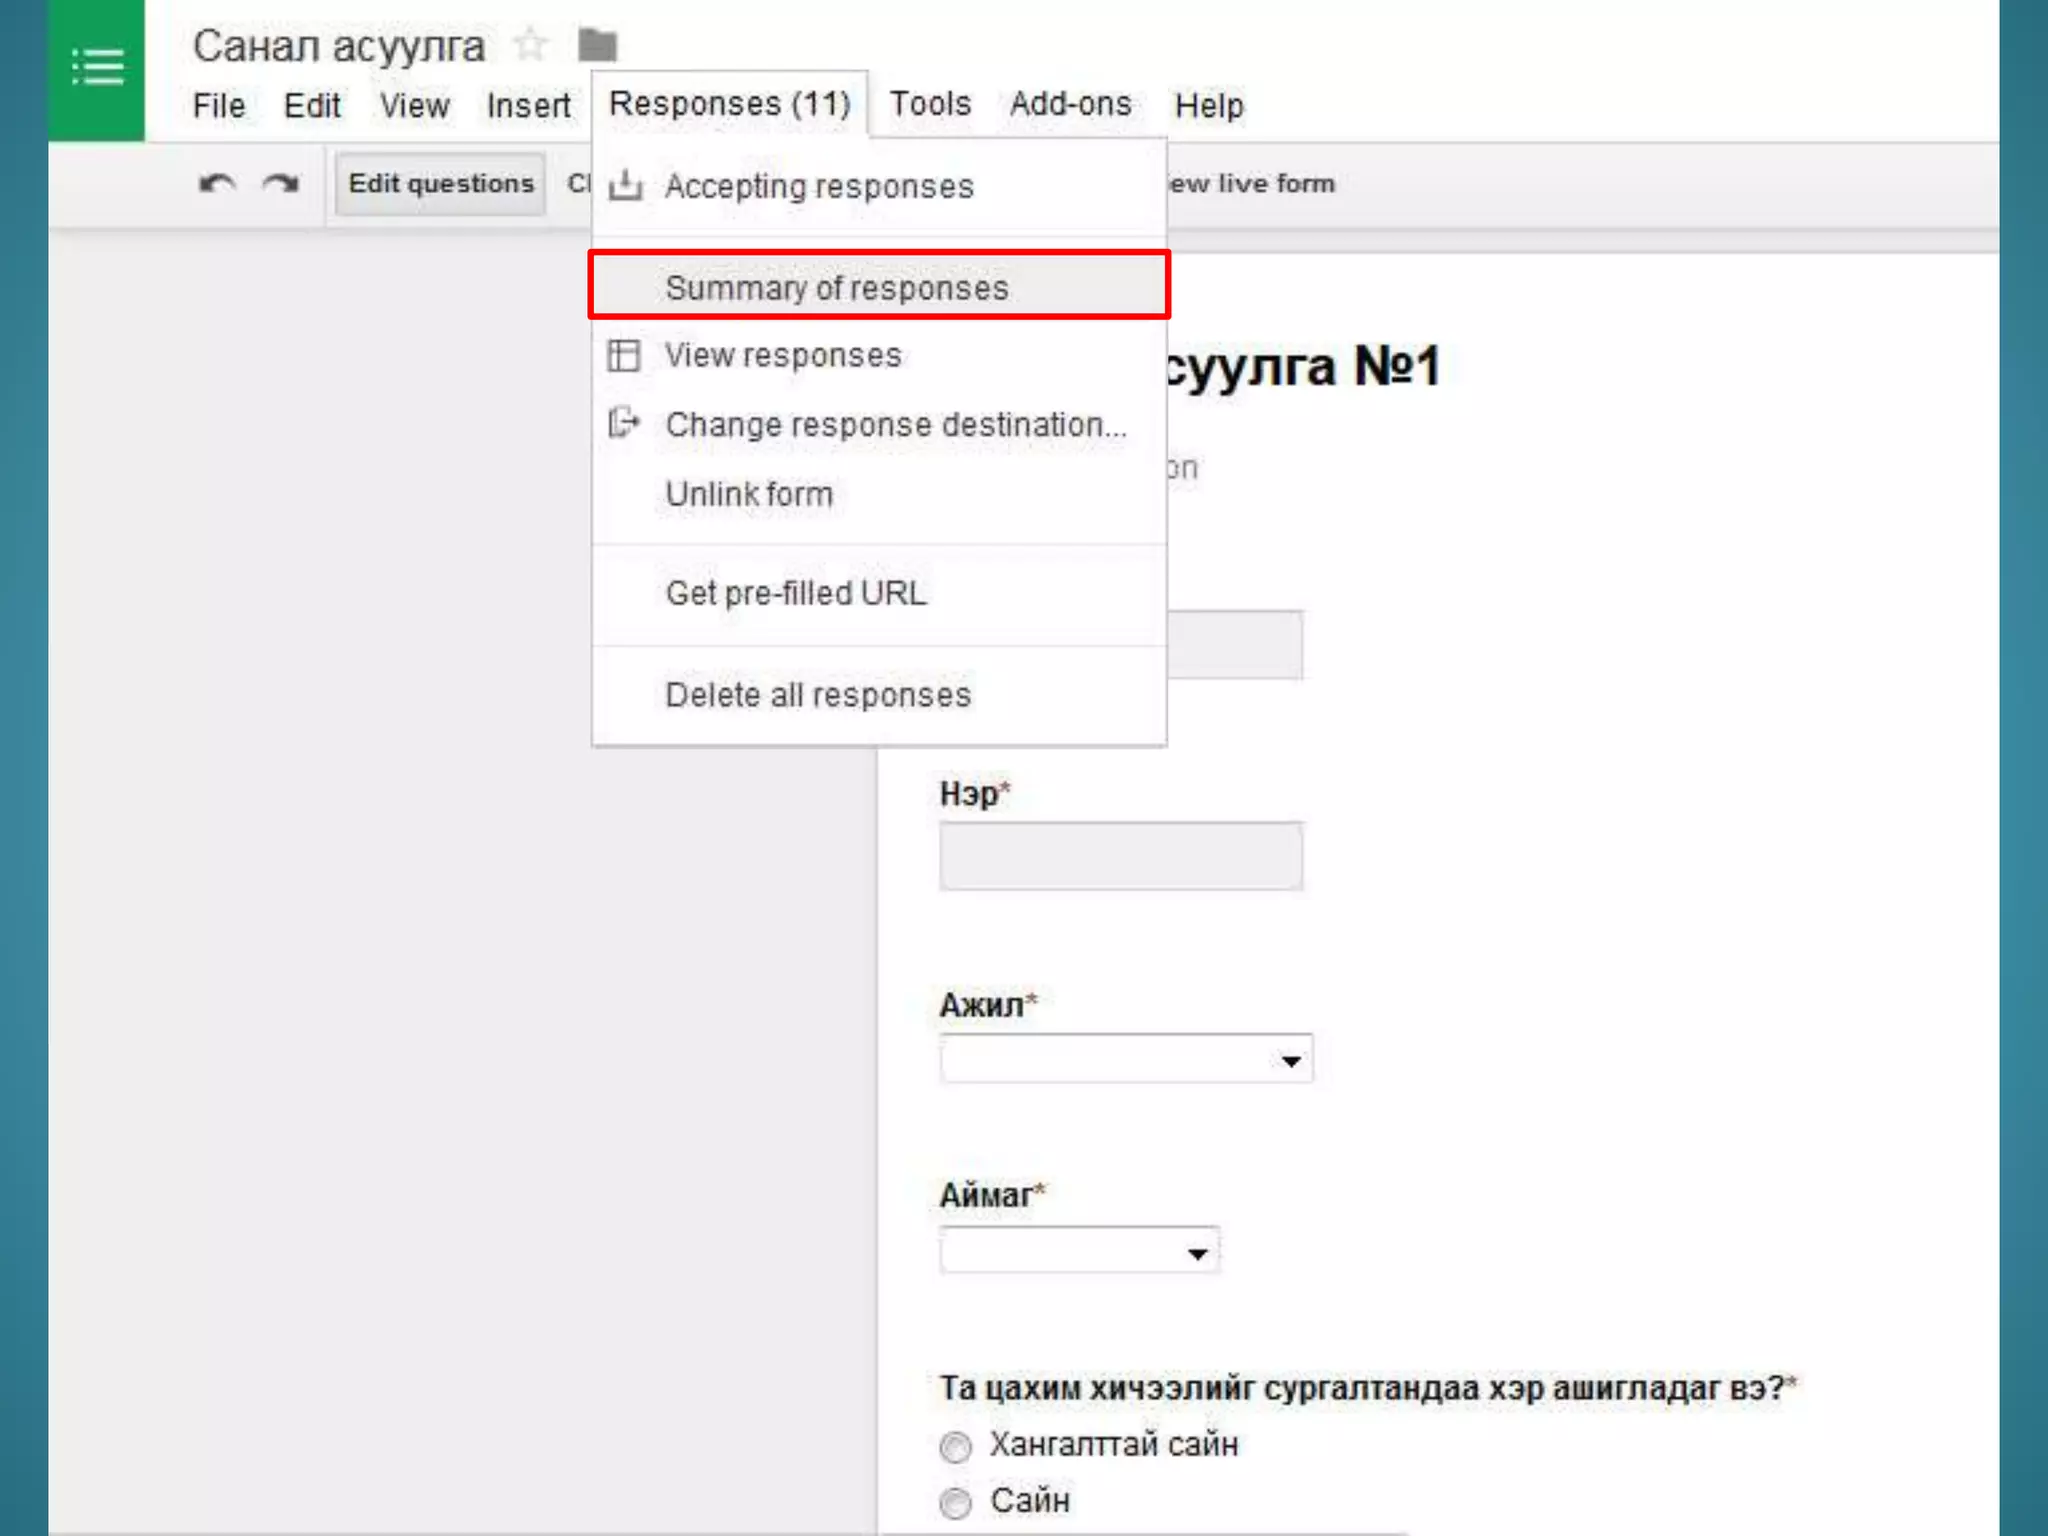Click the redo arrow icon
2048x1536 pixels.
[281, 184]
